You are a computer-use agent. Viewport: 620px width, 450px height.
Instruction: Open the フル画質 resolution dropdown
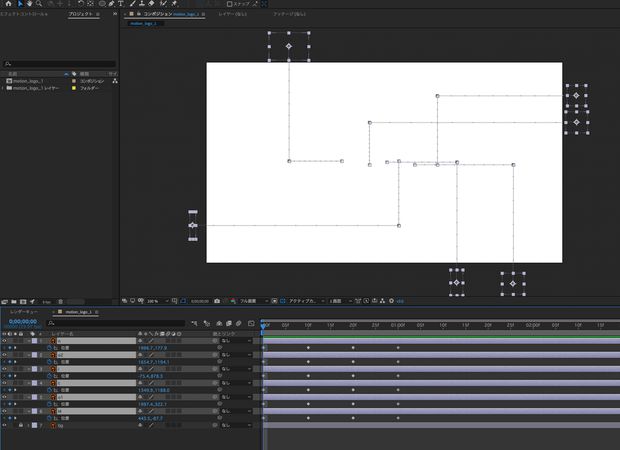click(253, 301)
